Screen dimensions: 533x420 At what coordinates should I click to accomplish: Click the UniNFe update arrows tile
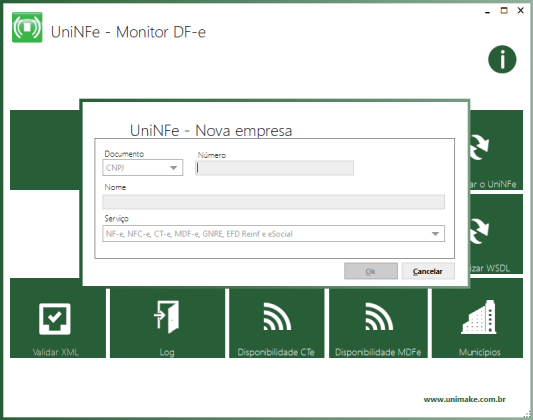(x=496, y=150)
